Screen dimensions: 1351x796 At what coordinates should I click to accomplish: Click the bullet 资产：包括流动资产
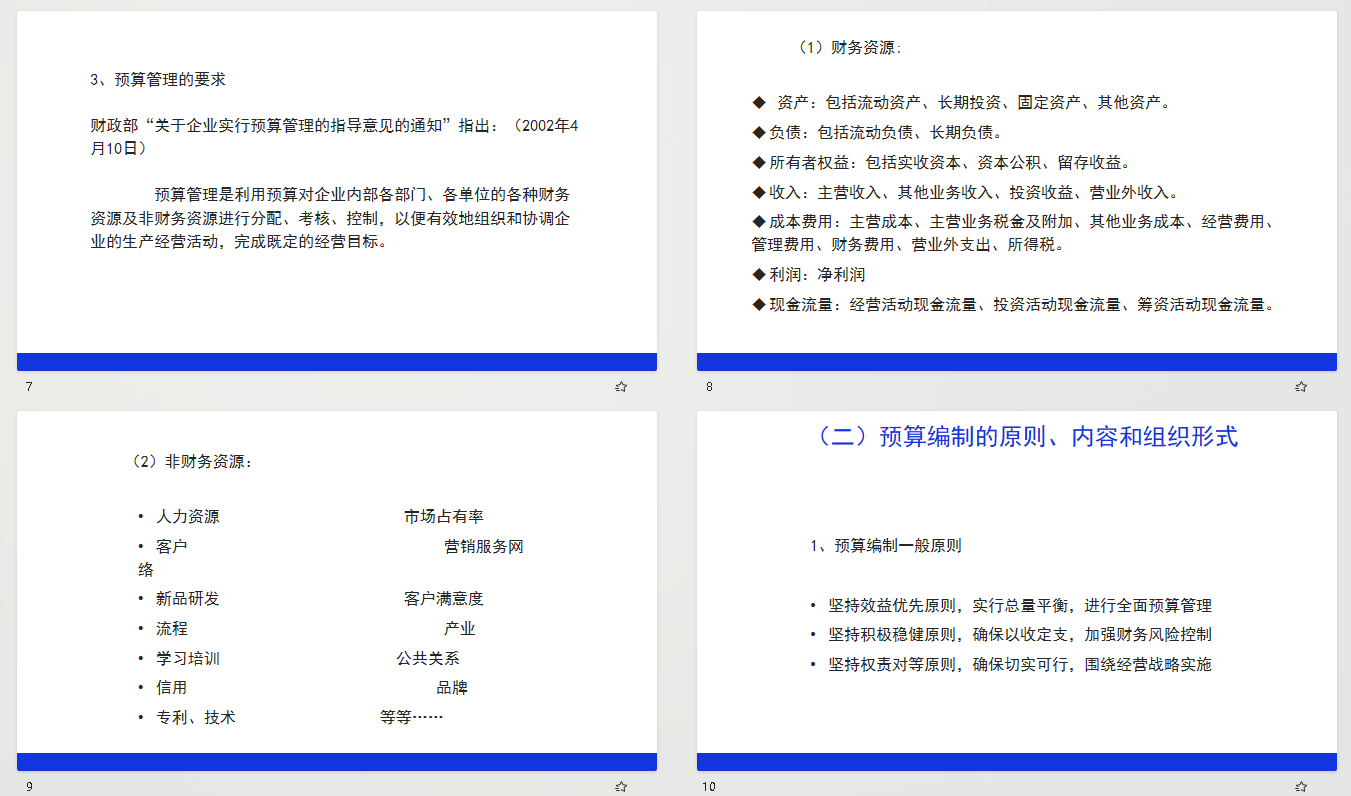click(961, 102)
